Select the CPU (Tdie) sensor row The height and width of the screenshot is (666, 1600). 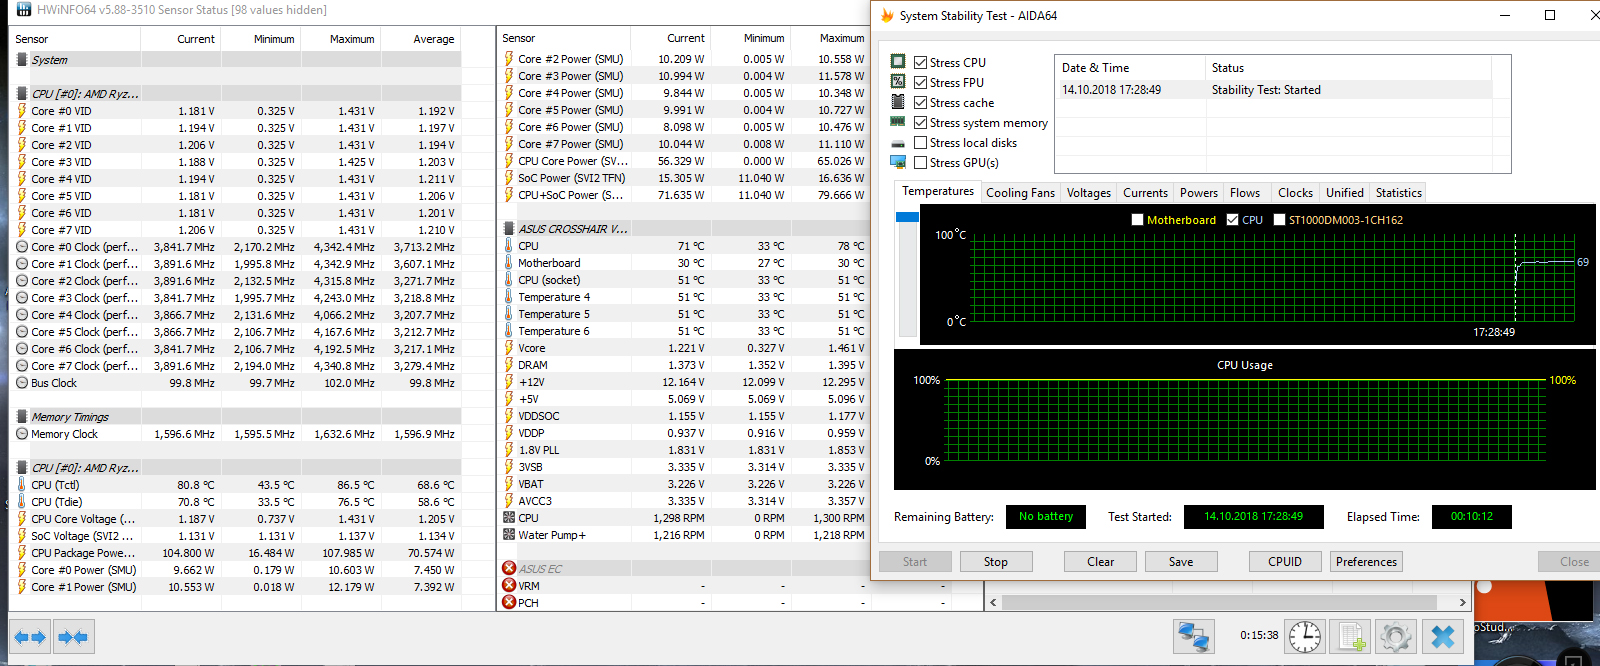coord(236,502)
